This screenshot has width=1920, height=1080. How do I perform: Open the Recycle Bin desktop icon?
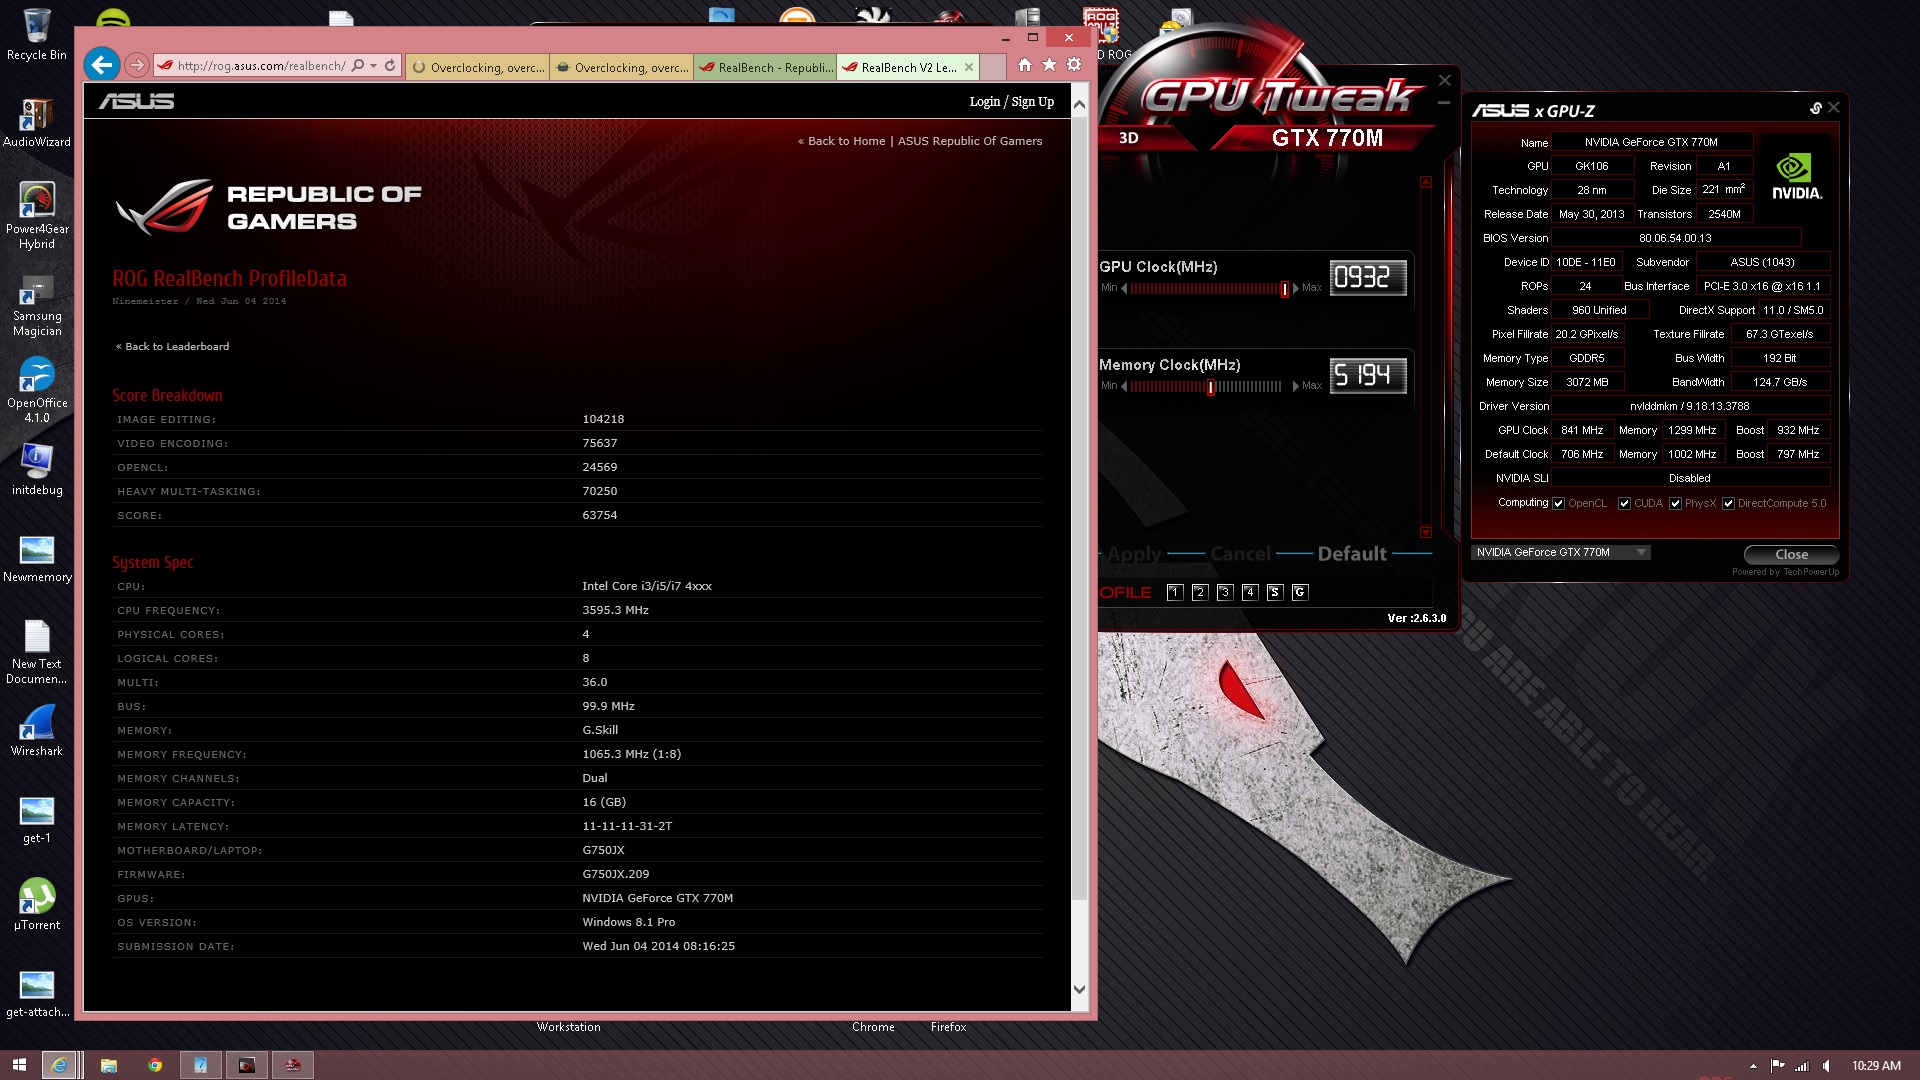(x=37, y=34)
